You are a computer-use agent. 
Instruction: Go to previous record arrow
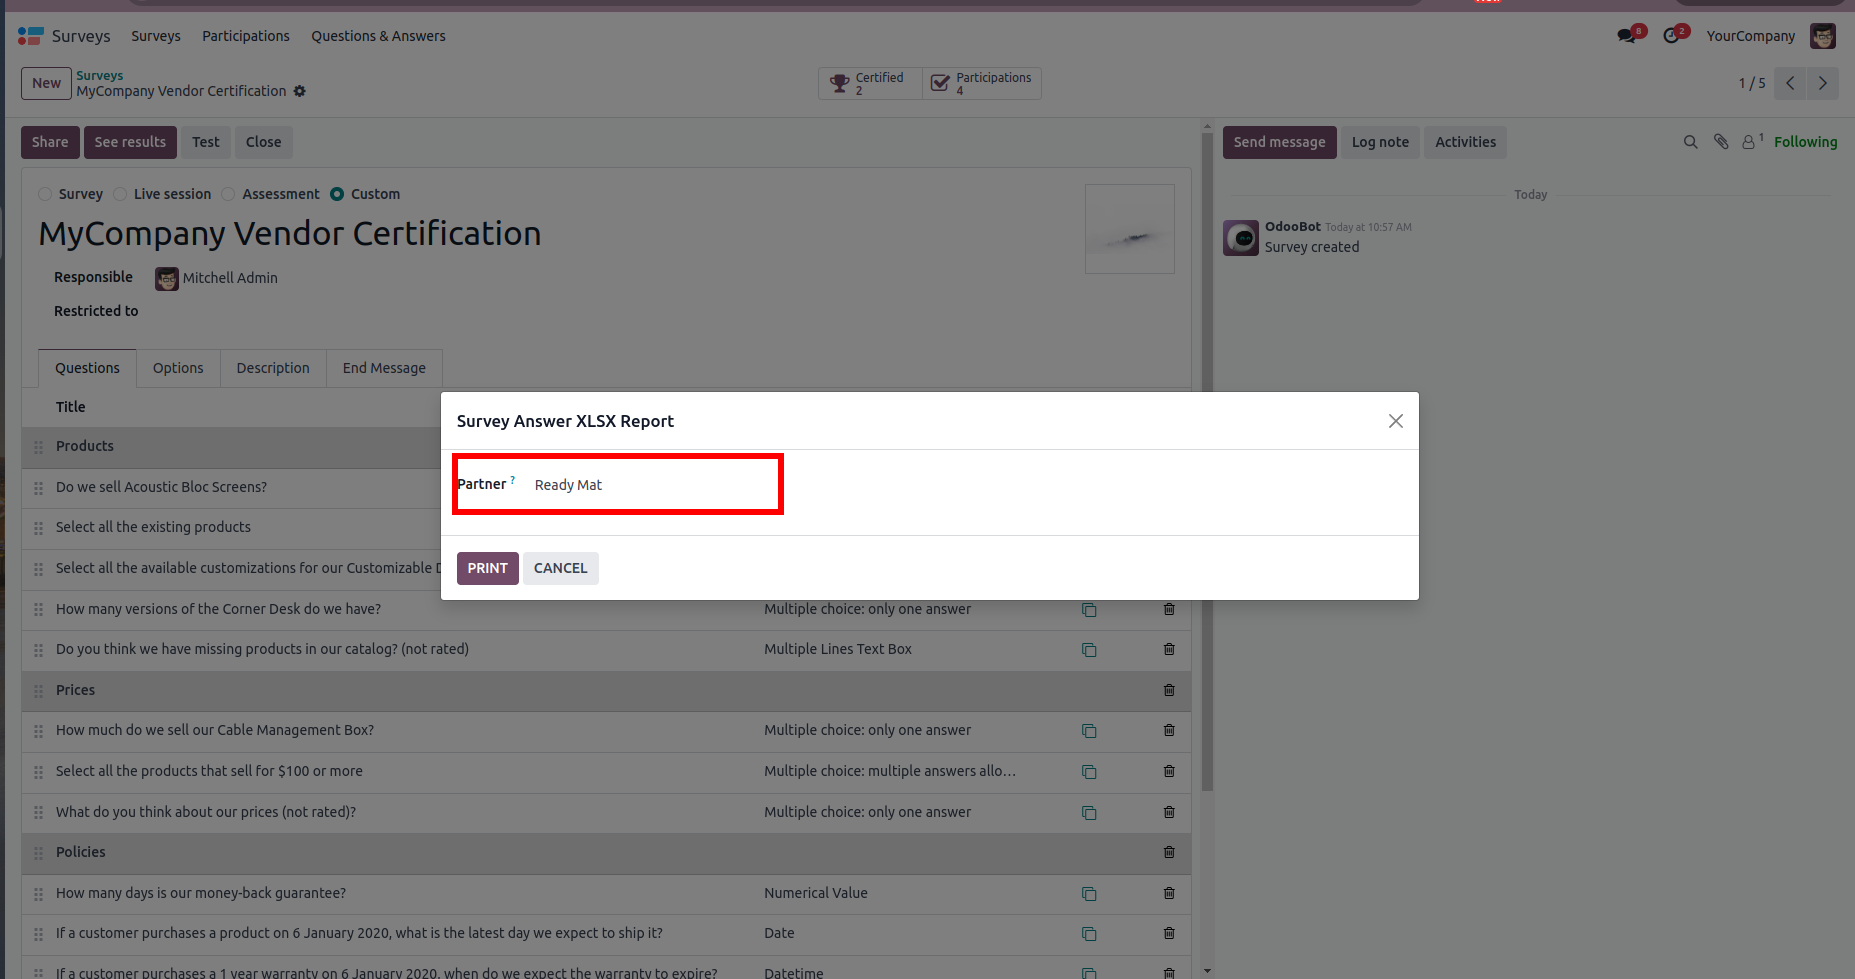click(1791, 83)
